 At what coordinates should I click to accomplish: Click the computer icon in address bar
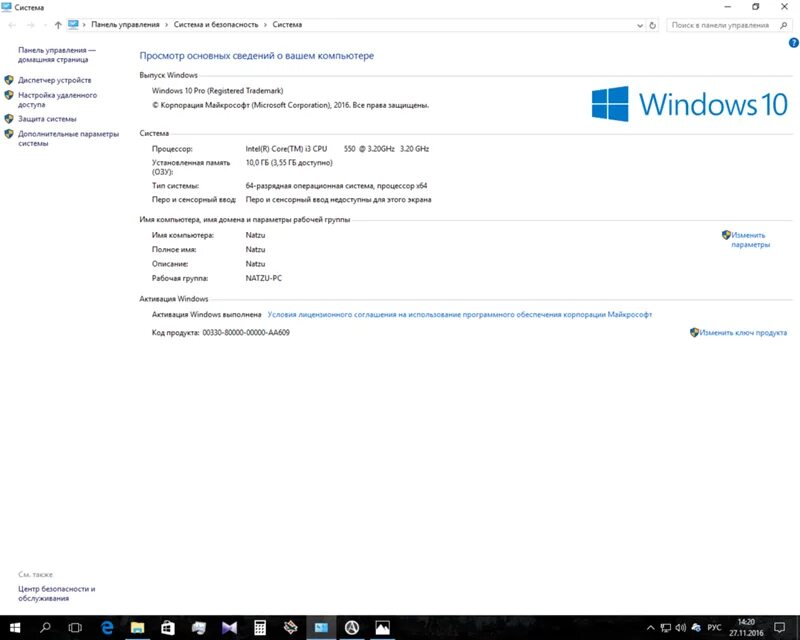pyautogui.click(x=73, y=24)
